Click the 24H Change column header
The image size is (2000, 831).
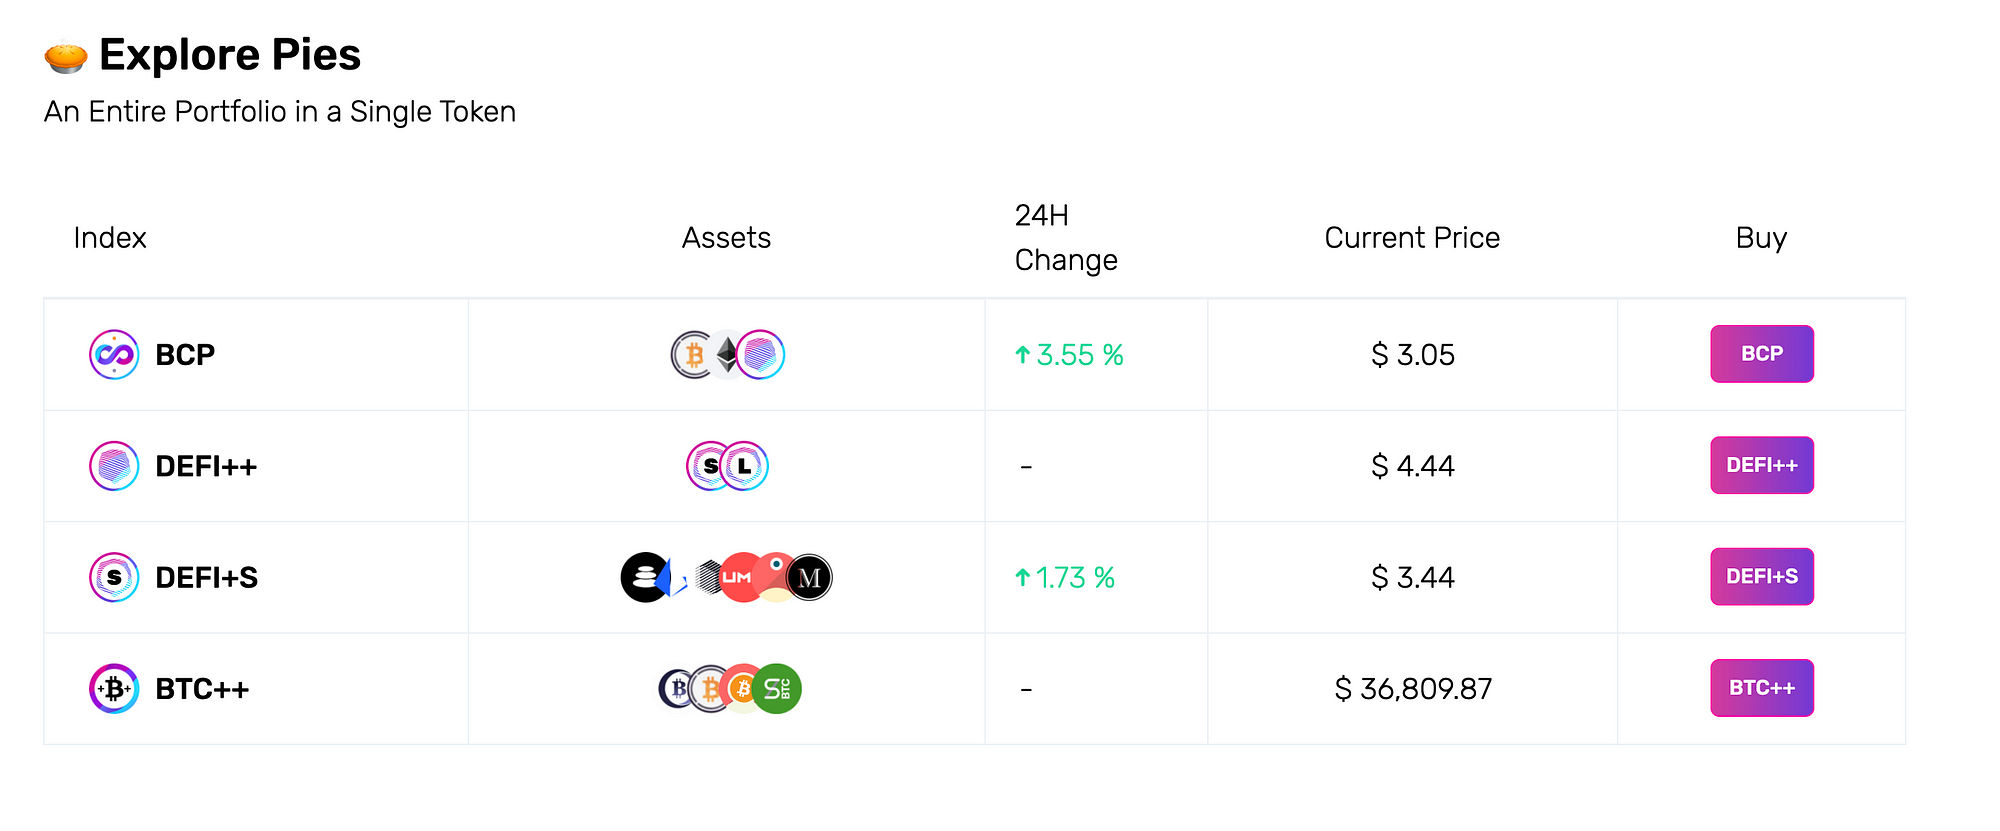click(1066, 238)
